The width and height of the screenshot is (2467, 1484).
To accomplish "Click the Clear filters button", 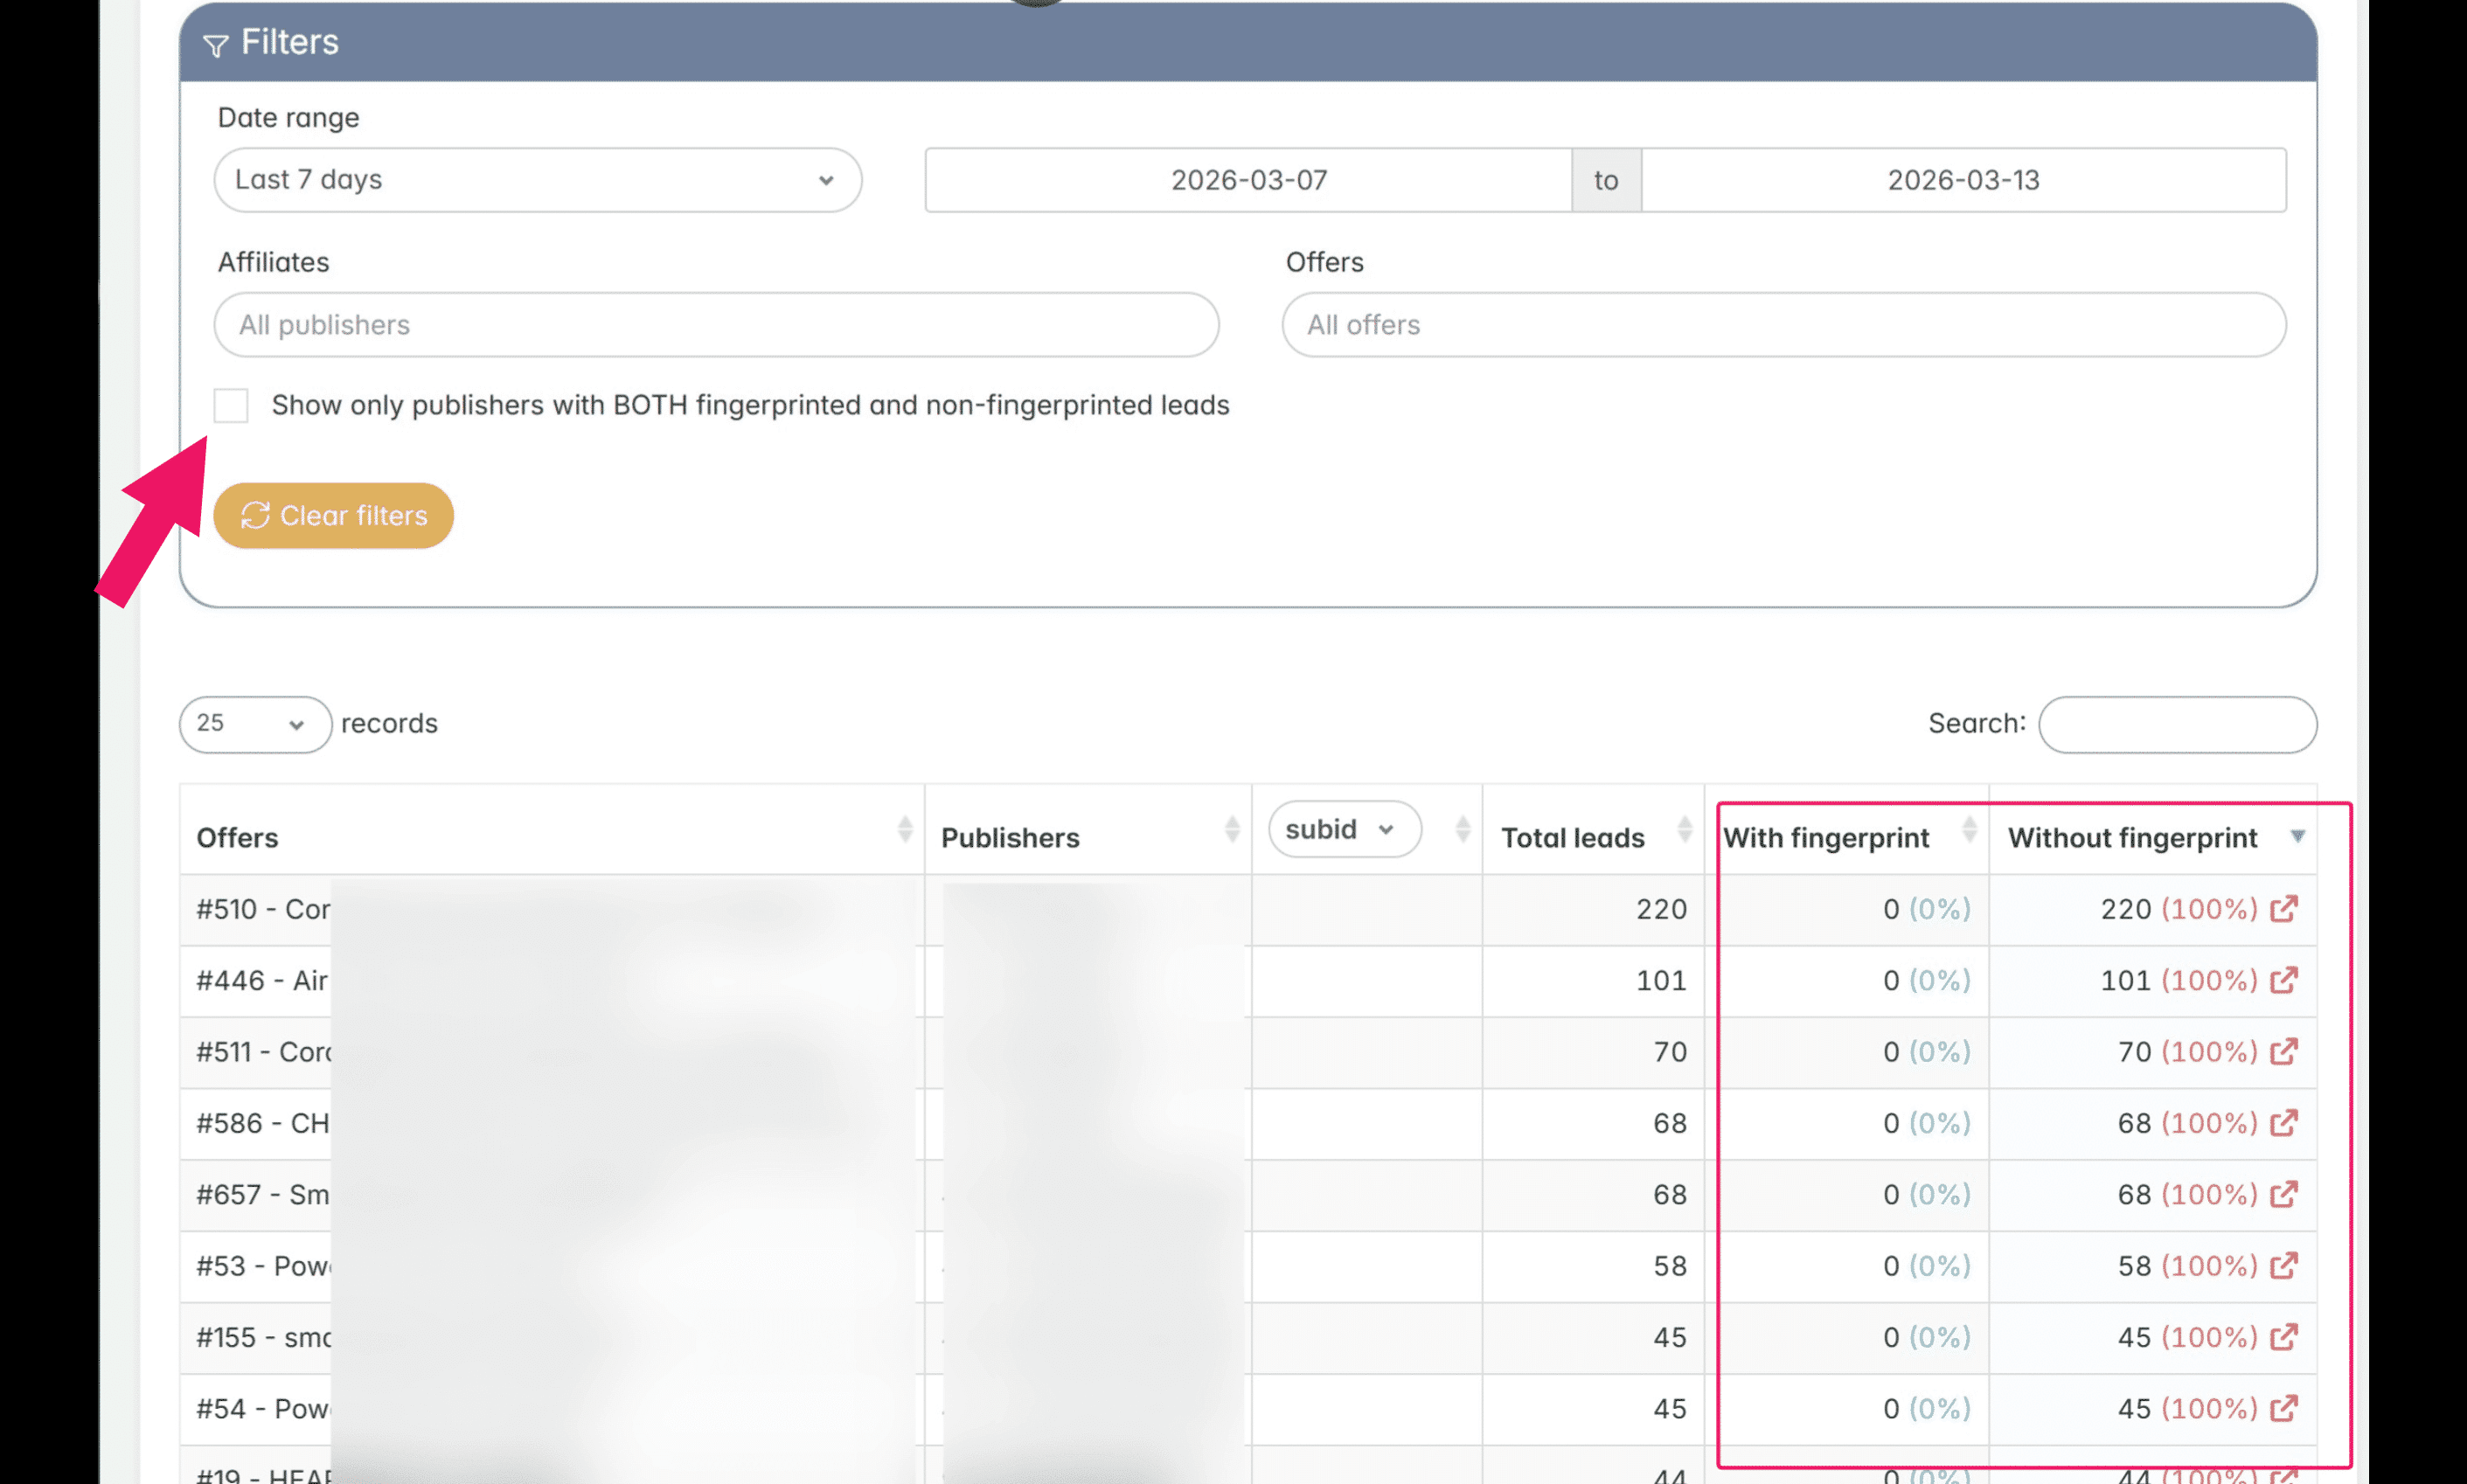I will pyautogui.click(x=333, y=516).
